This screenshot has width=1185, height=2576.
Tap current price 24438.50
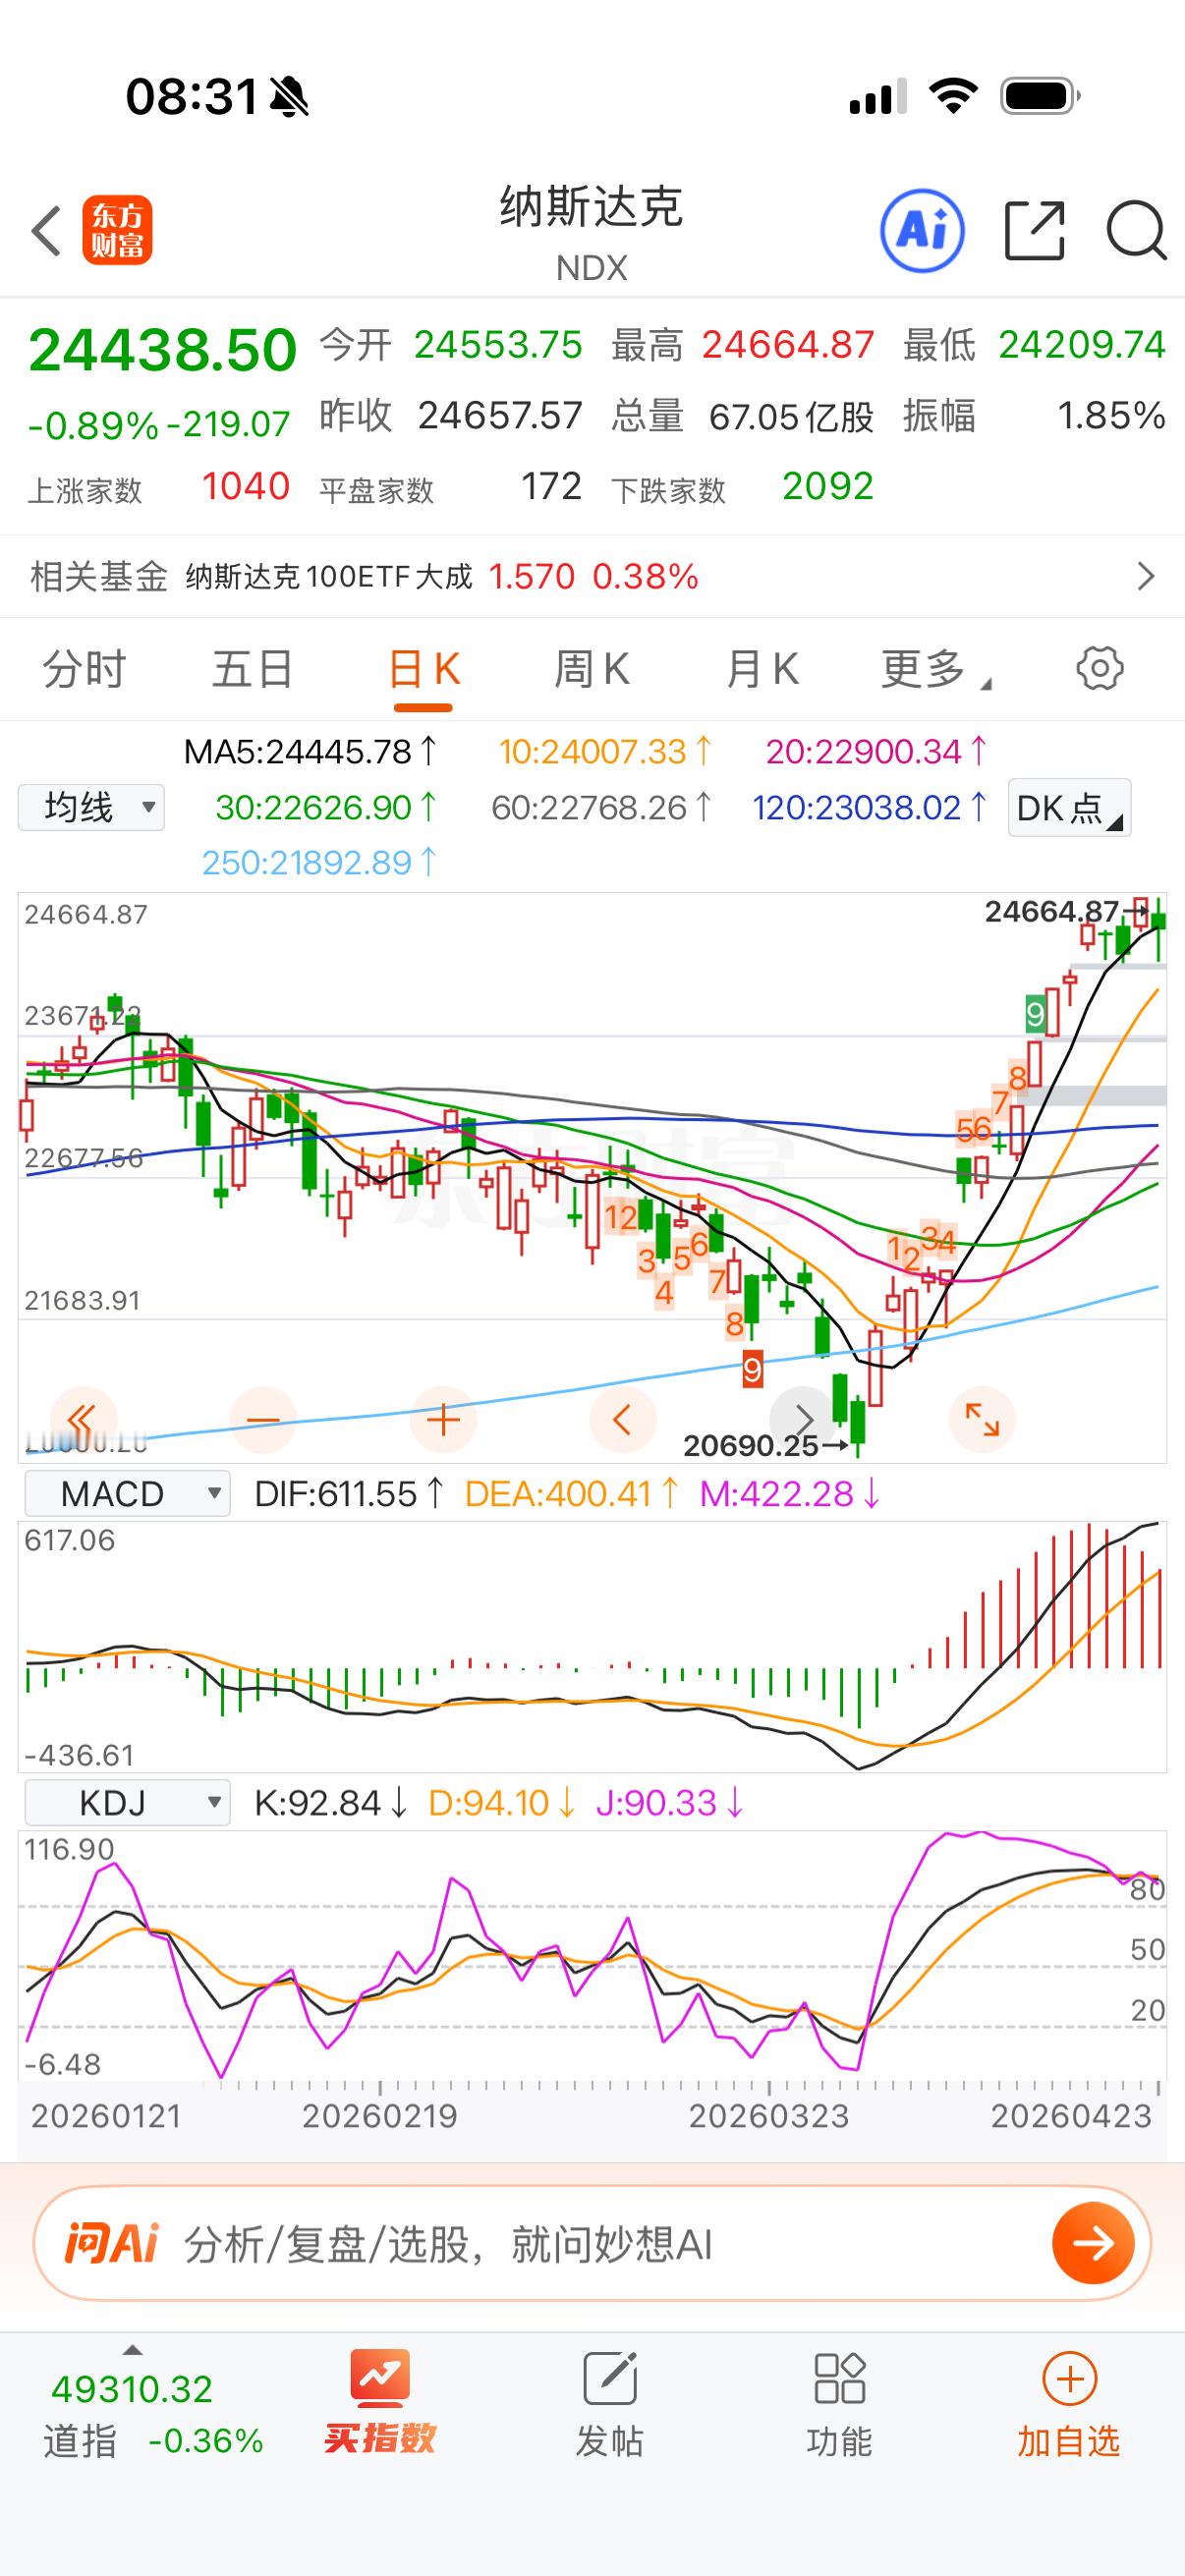(163, 350)
